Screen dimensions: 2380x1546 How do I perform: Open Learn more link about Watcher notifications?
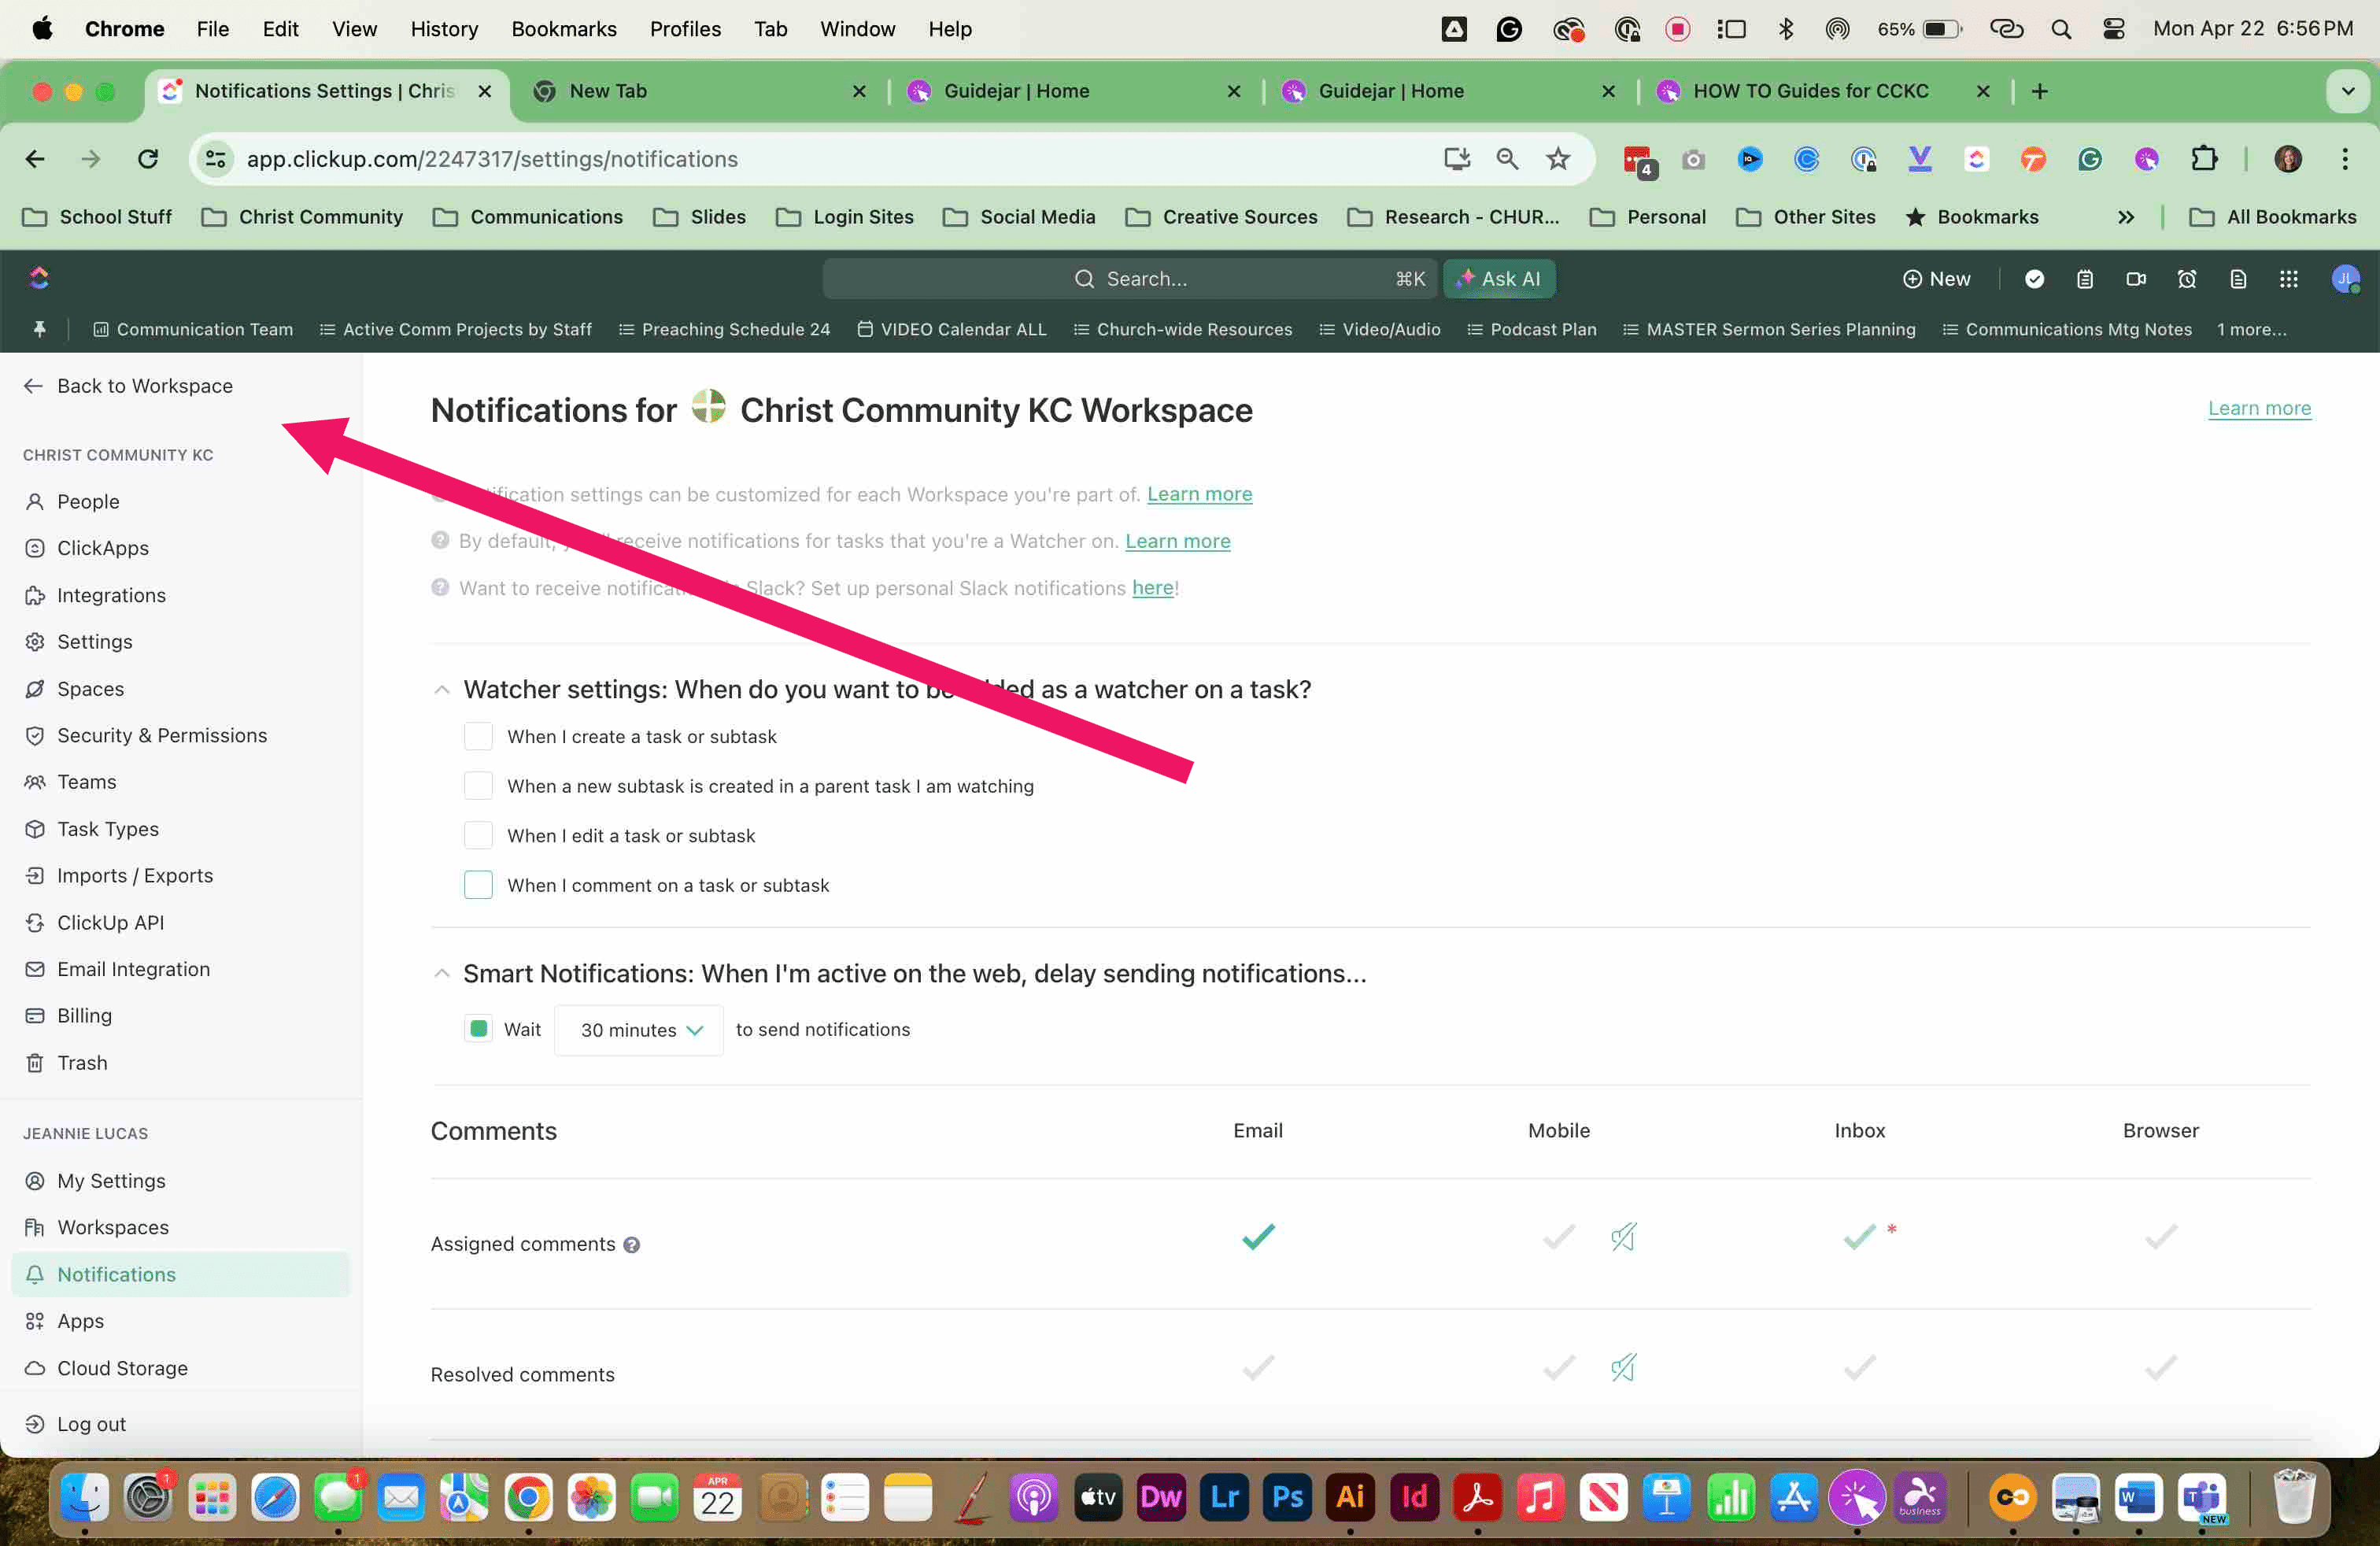[1177, 541]
